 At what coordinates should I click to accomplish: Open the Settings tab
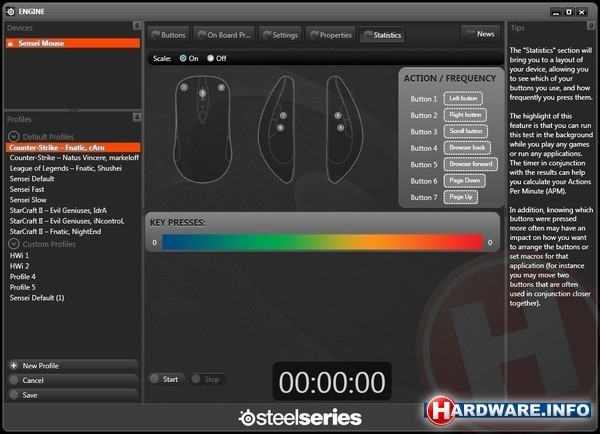[280, 35]
